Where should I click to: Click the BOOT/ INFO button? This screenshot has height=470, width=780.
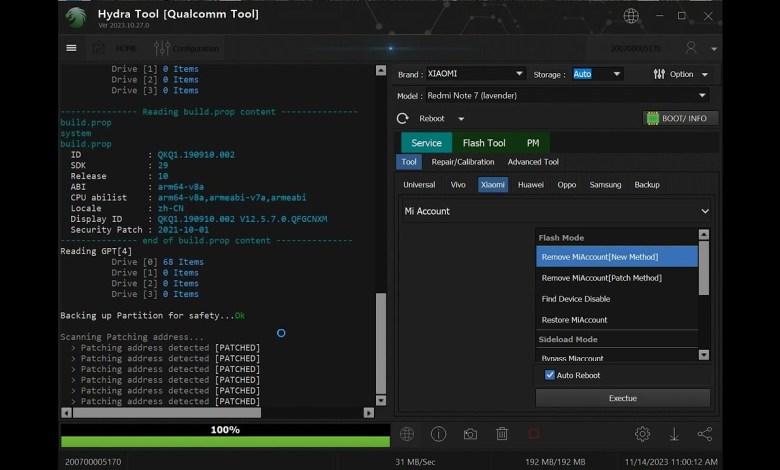click(680, 118)
